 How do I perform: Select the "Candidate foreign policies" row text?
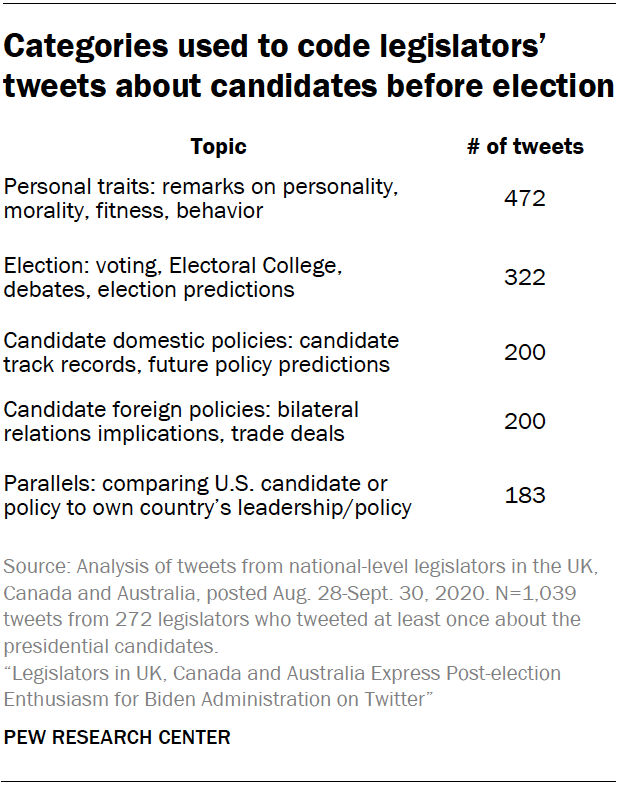point(181,410)
